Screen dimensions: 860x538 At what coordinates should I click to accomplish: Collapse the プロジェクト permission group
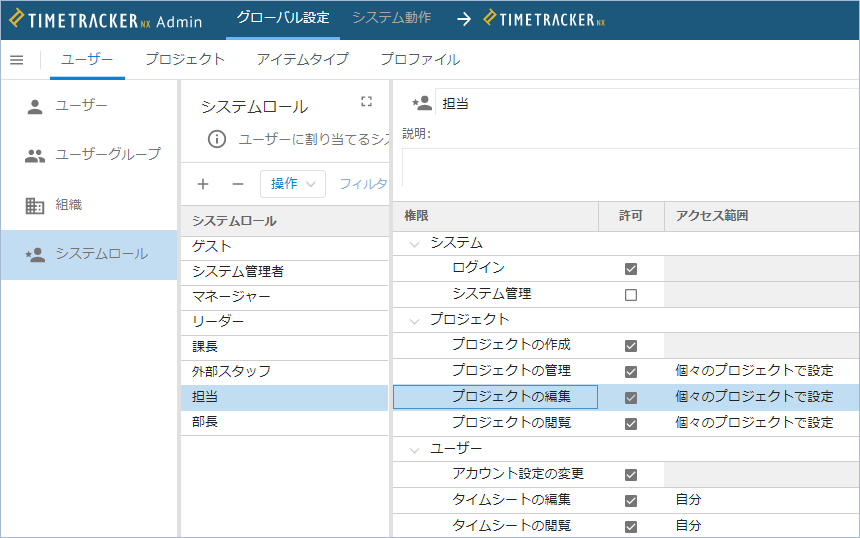[x=414, y=320]
